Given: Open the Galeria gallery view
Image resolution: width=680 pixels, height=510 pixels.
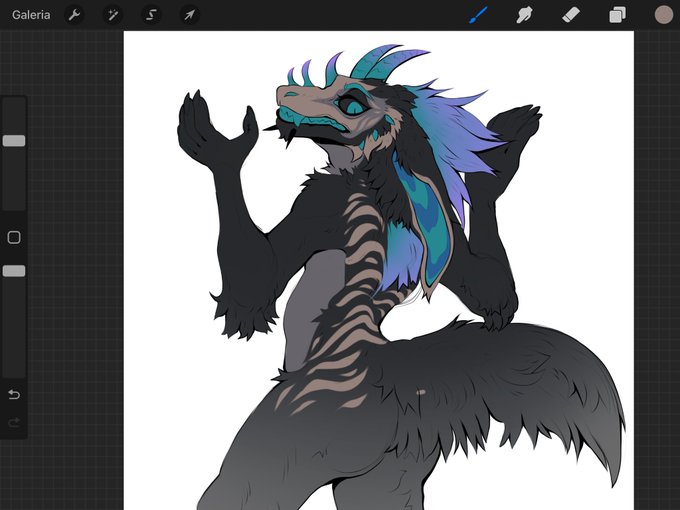Looking at the screenshot, I should coord(31,15).
